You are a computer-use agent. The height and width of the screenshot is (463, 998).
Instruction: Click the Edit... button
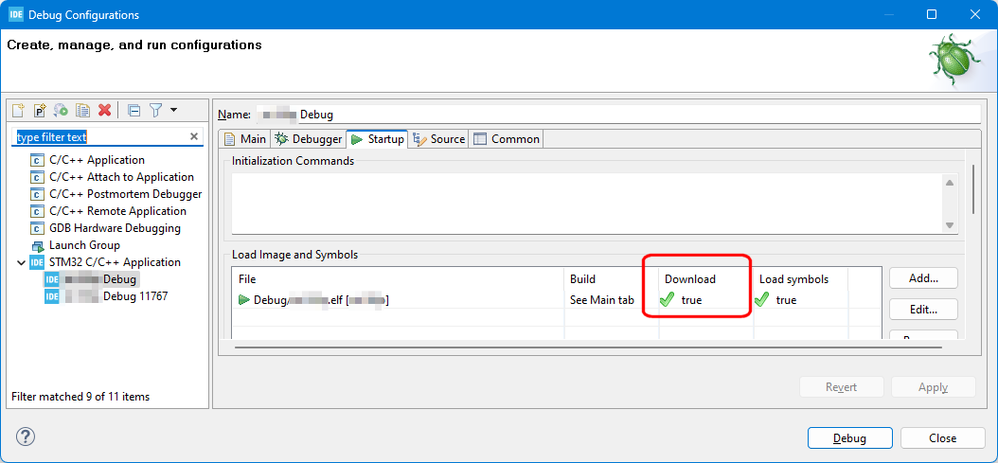tap(924, 310)
